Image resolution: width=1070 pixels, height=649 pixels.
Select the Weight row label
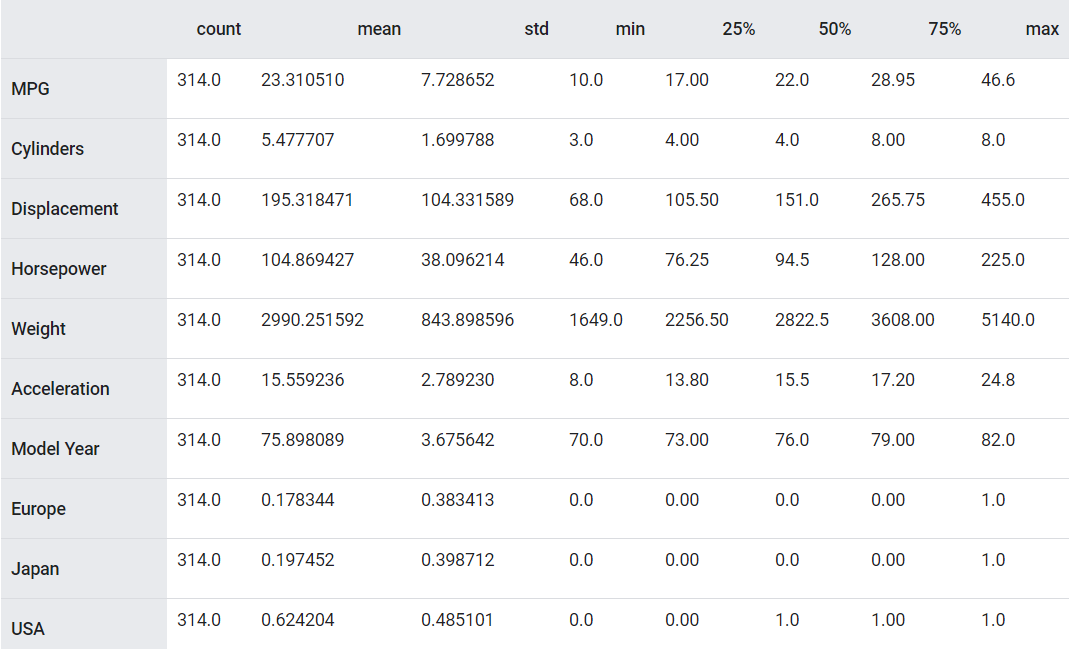pos(38,329)
